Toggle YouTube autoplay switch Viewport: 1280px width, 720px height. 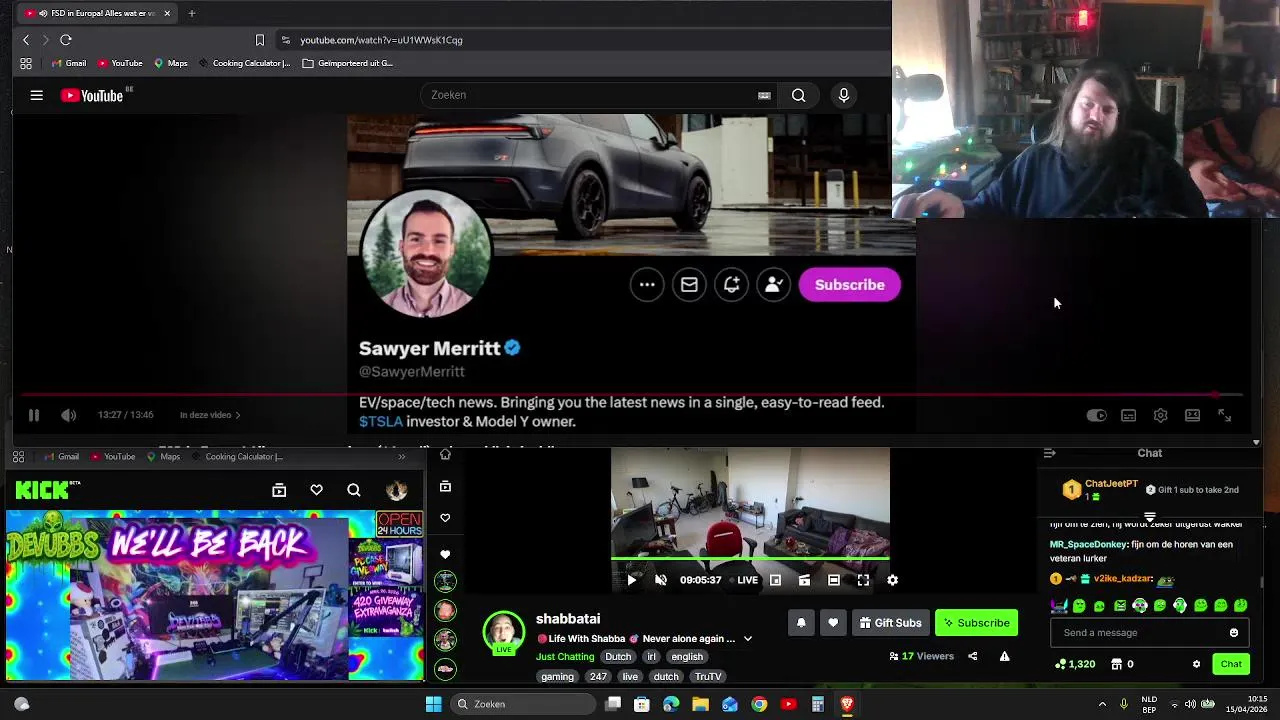click(1096, 415)
